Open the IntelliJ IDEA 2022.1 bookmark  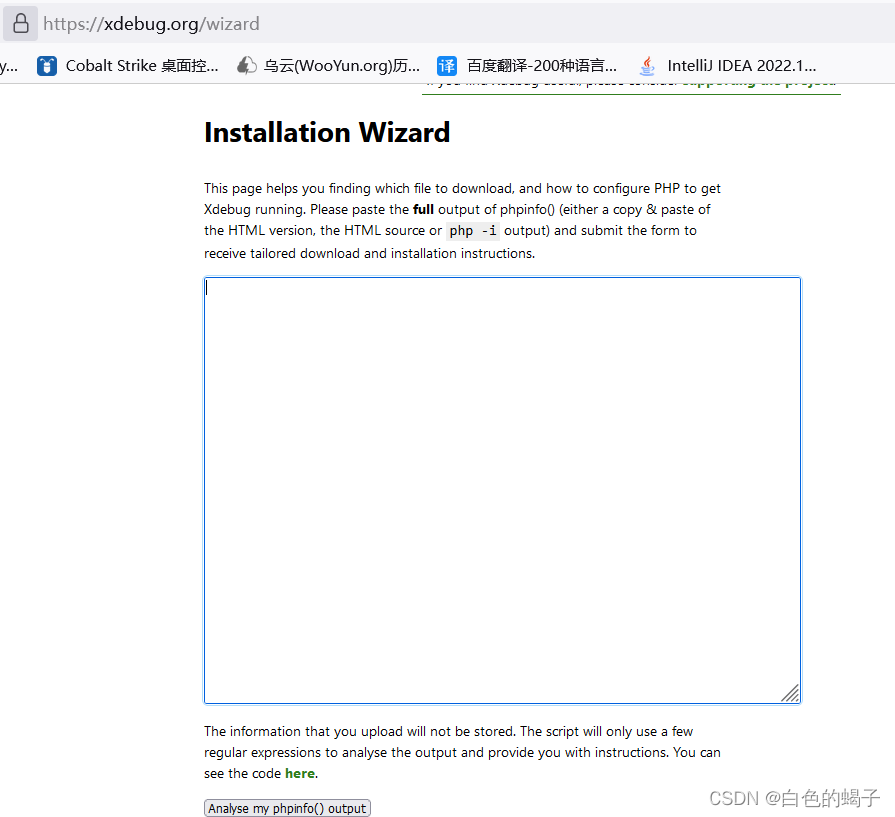tap(728, 66)
